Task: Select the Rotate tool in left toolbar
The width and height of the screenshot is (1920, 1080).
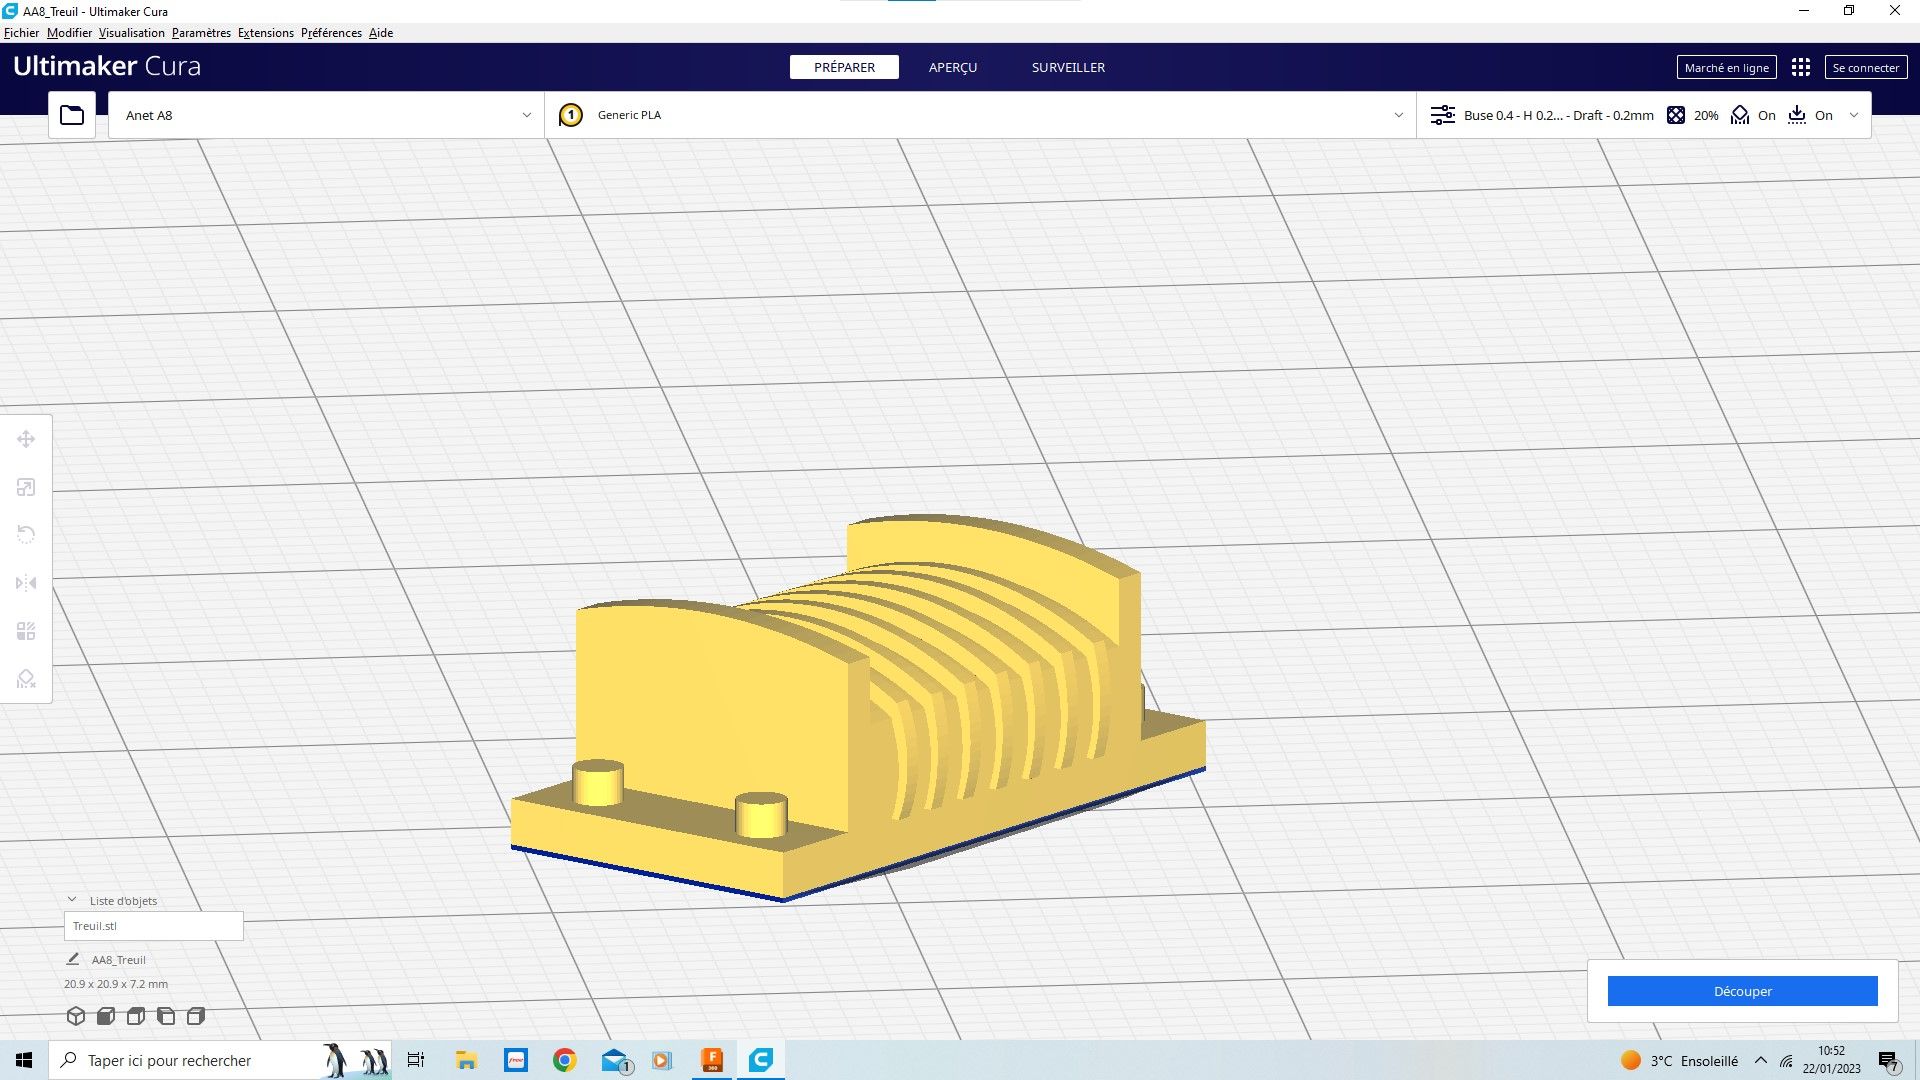Action: point(26,534)
